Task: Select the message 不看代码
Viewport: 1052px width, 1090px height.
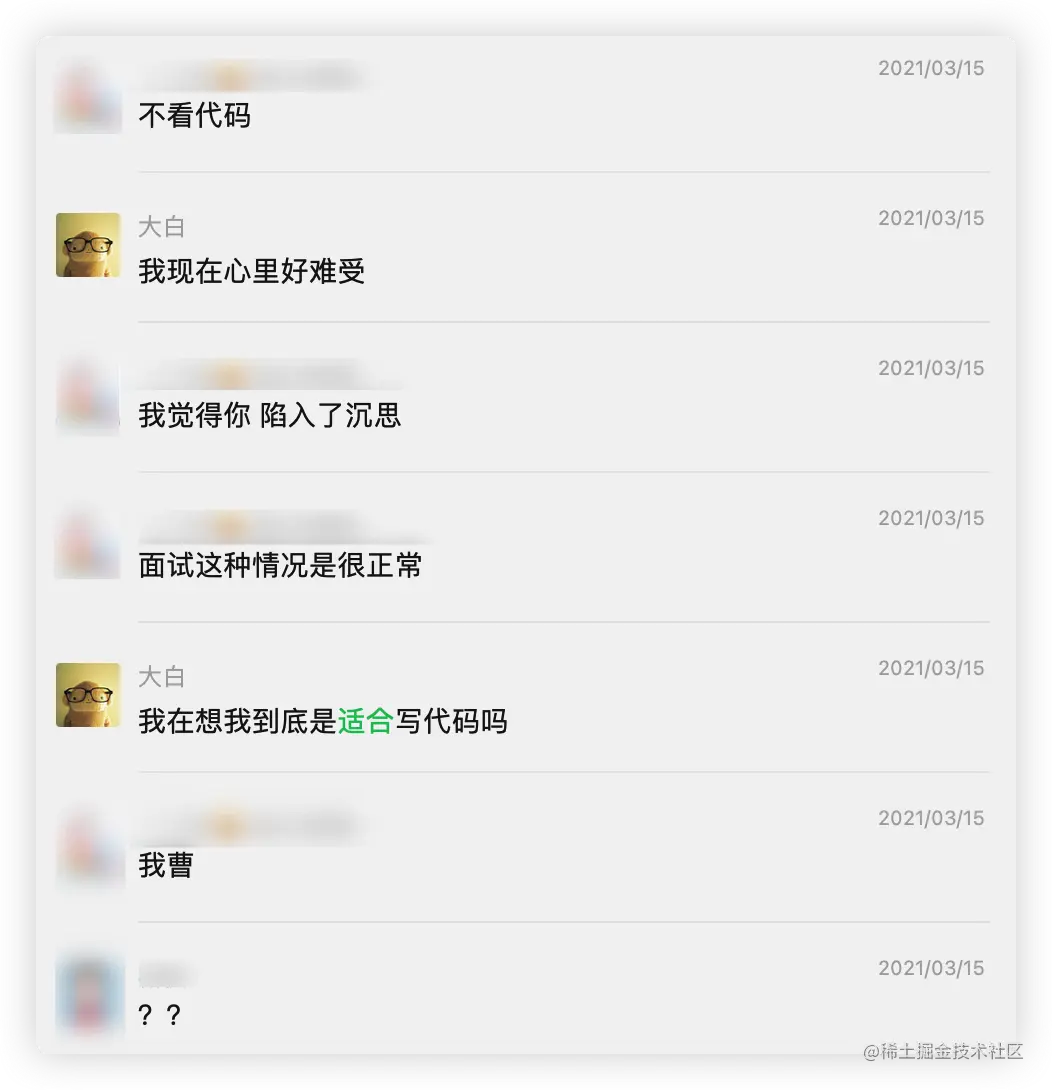Action: 195,115
